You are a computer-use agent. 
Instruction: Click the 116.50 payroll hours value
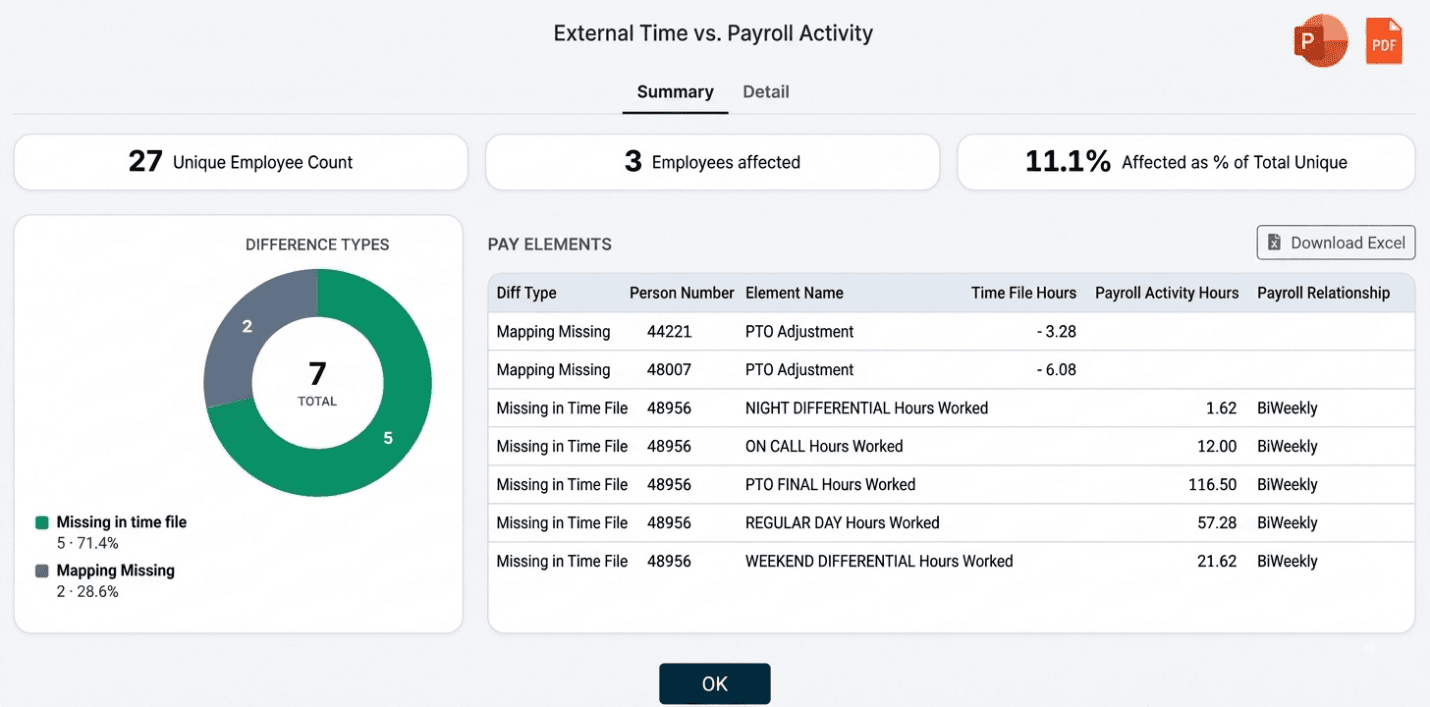coord(1213,485)
